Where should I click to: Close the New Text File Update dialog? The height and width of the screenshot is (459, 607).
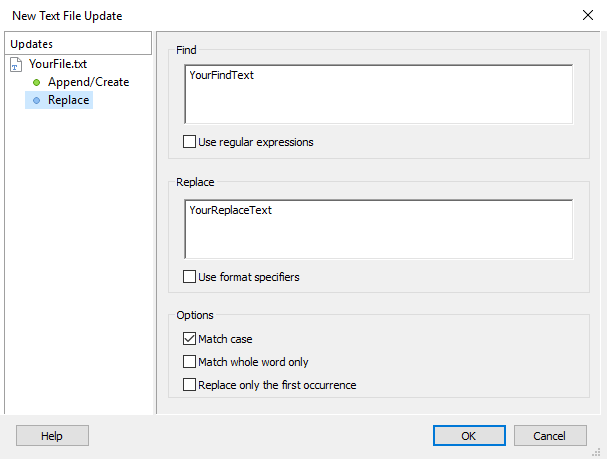point(588,15)
